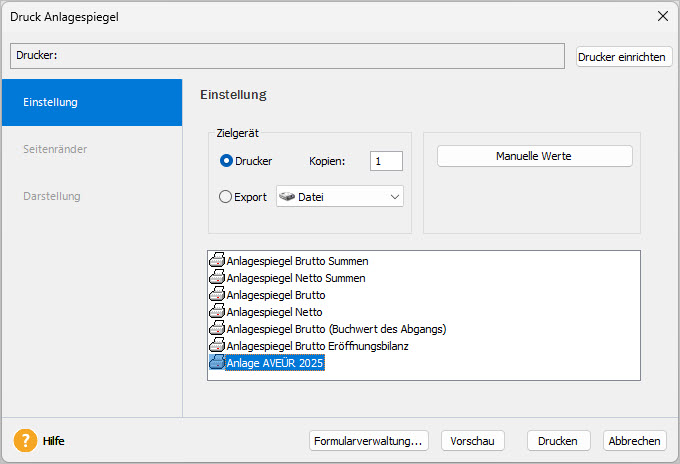Click Drucker einrichten button

[x=624, y=57]
